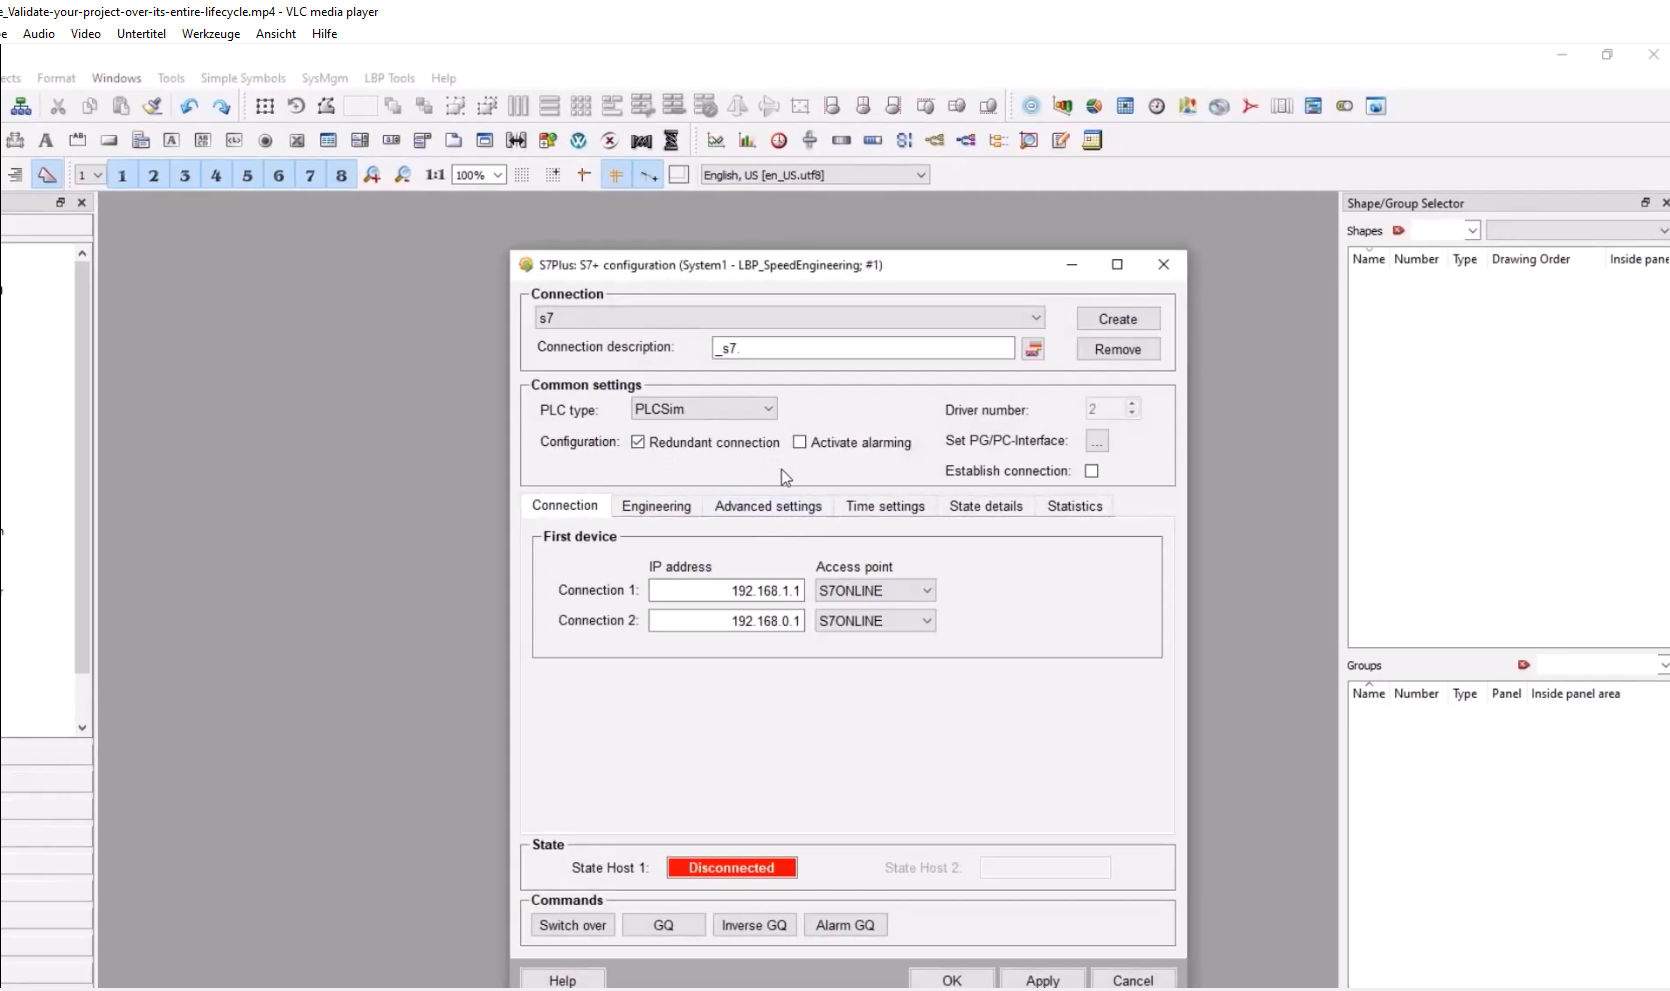Toggle layer 8 visibility button

pyautogui.click(x=341, y=175)
